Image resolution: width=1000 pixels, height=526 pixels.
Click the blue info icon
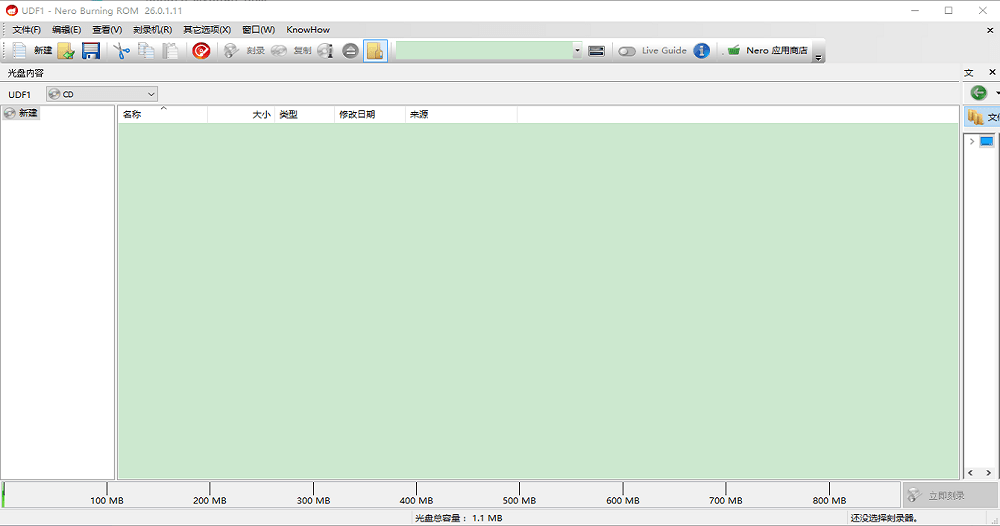[701, 51]
